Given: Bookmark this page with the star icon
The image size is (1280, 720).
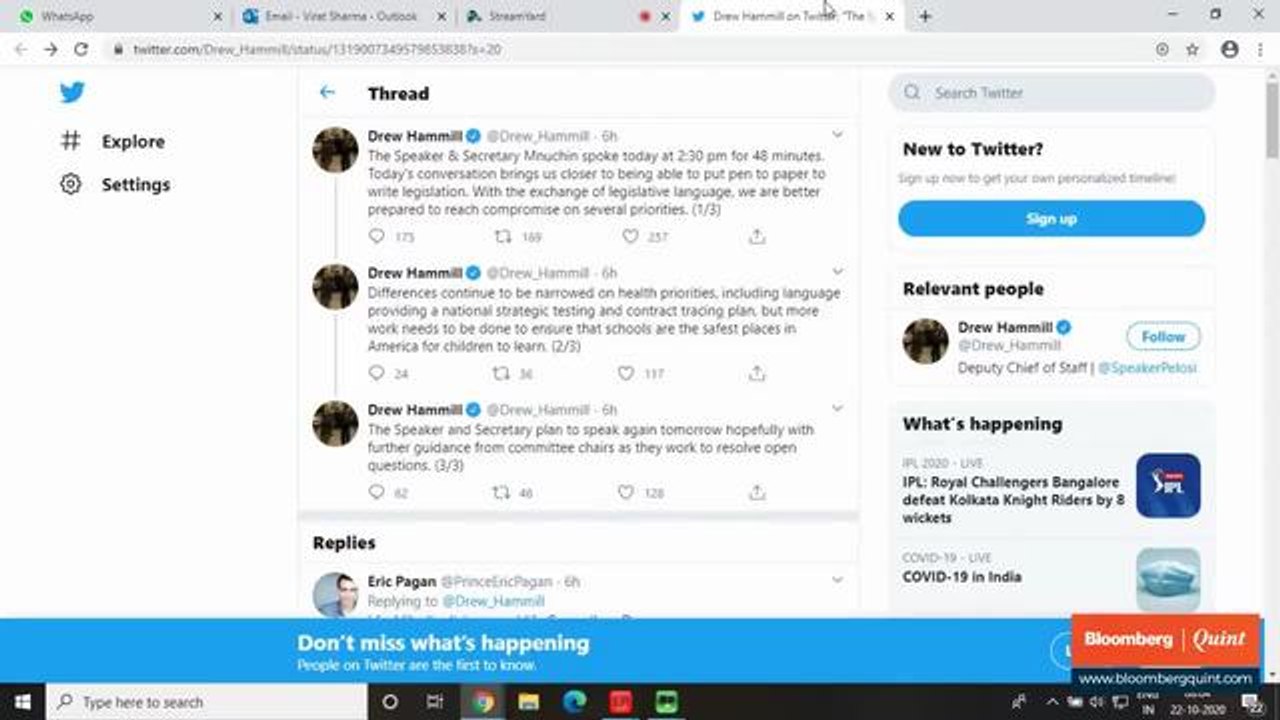Looking at the screenshot, I should pos(1192,49).
